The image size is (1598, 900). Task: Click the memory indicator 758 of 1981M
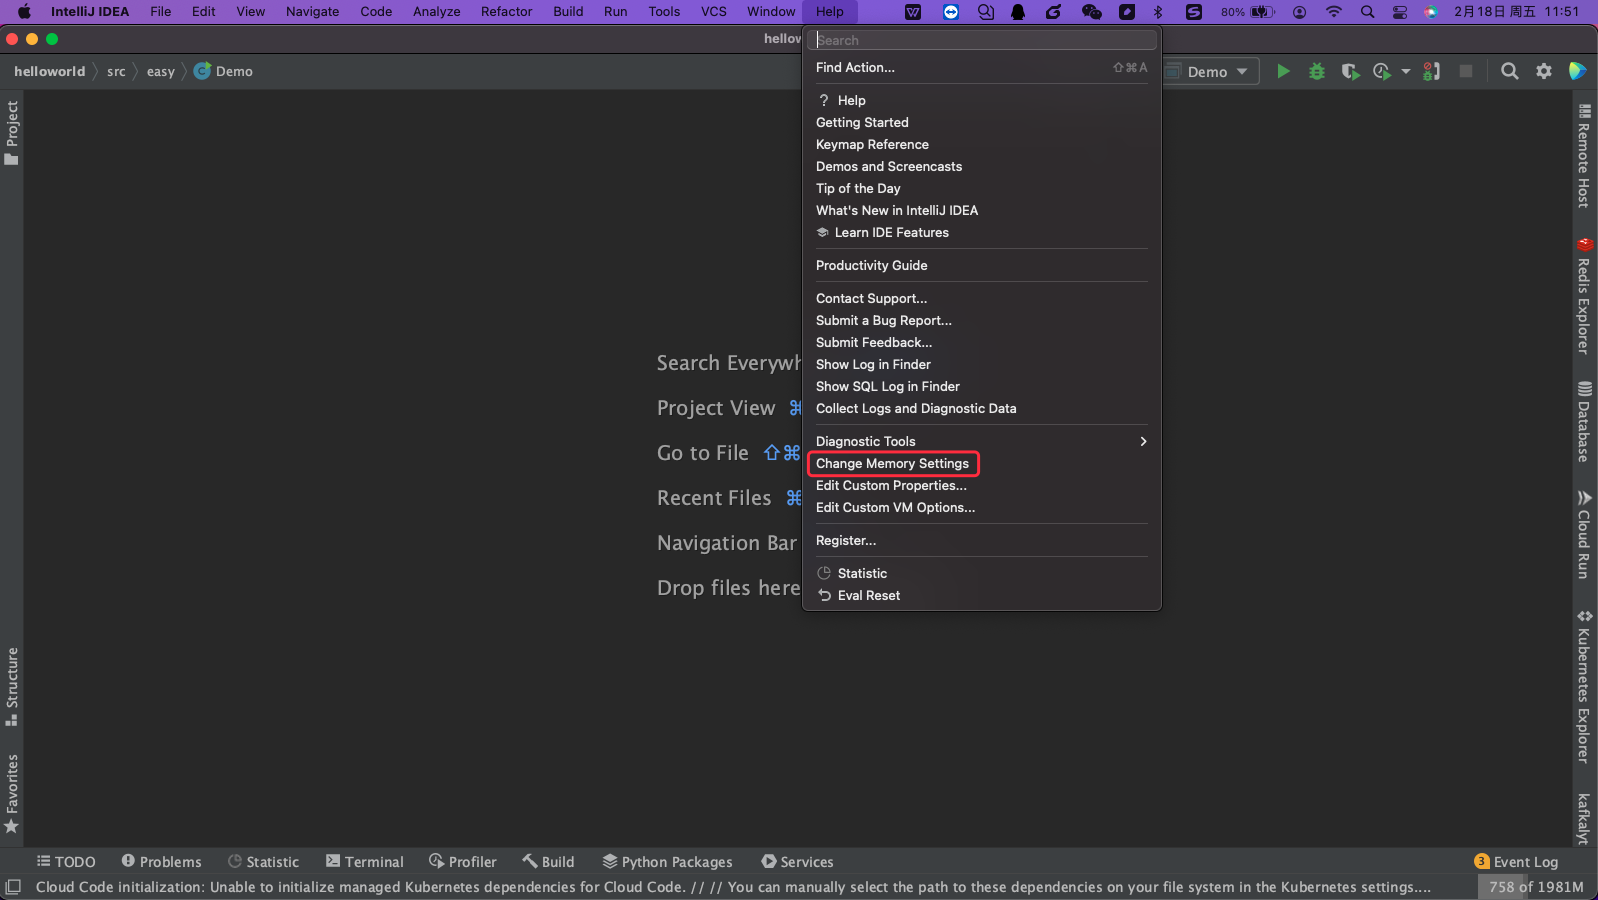1536,887
